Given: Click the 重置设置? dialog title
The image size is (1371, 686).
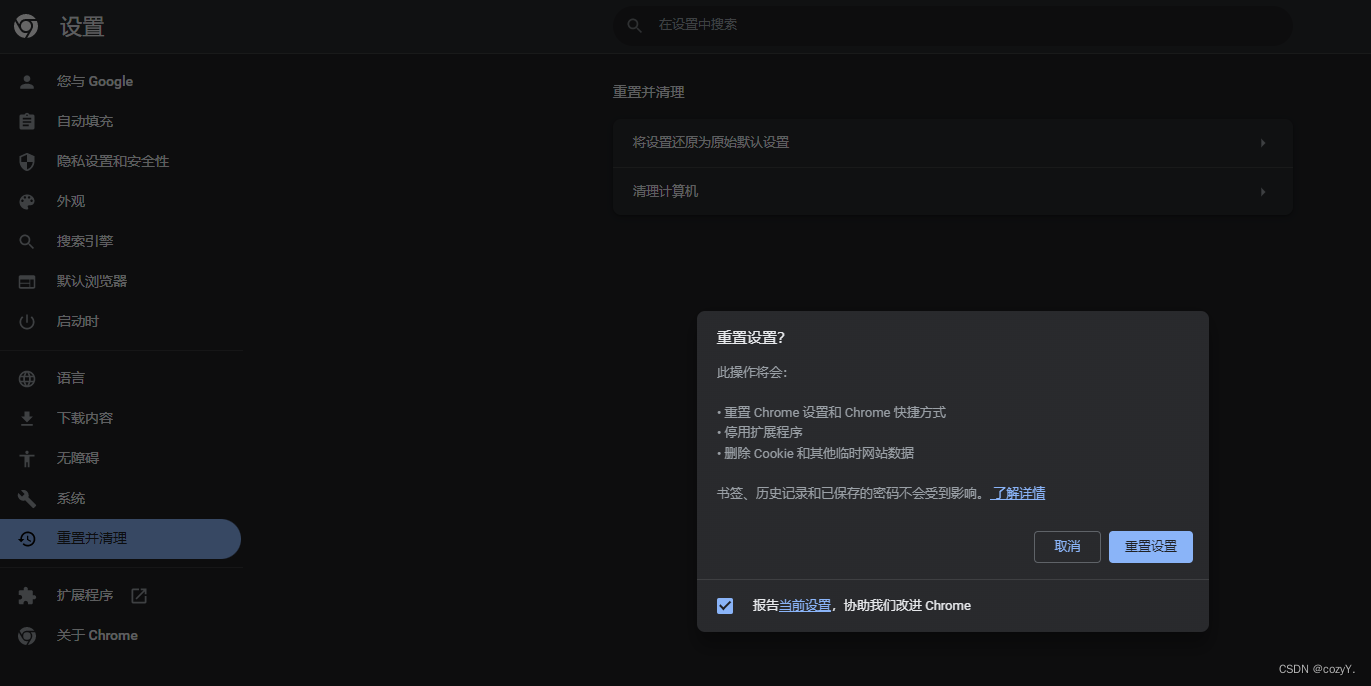Looking at the screenshot, I should click(751, 338).
